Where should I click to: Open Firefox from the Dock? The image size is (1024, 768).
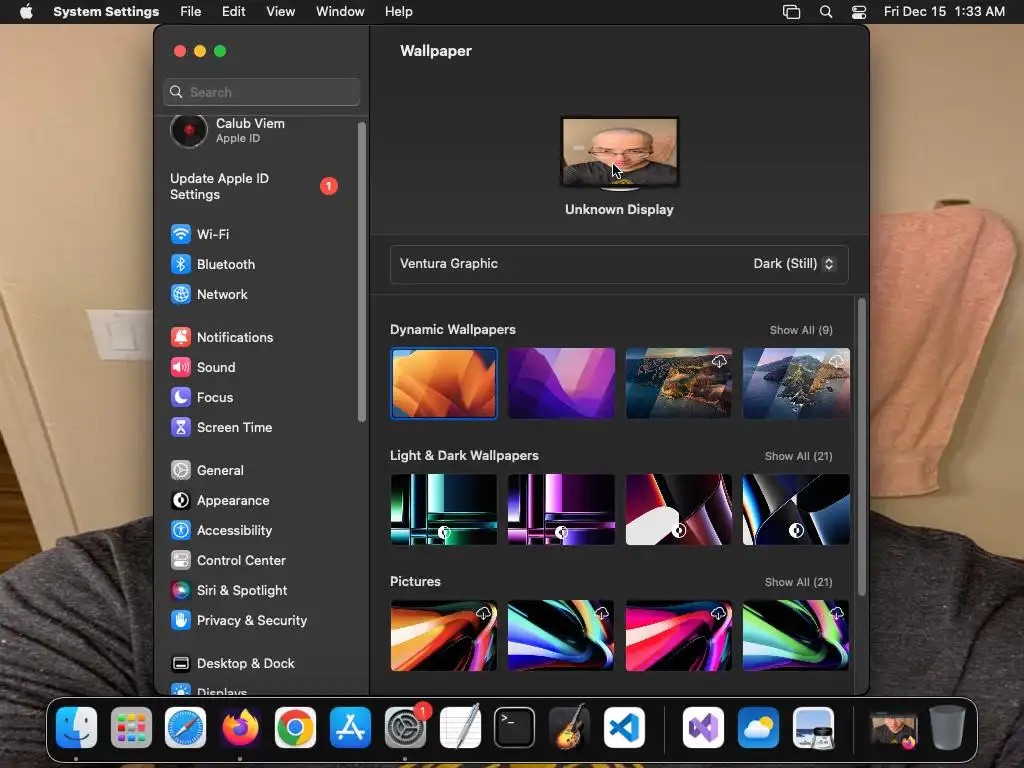tap(240, 728)
